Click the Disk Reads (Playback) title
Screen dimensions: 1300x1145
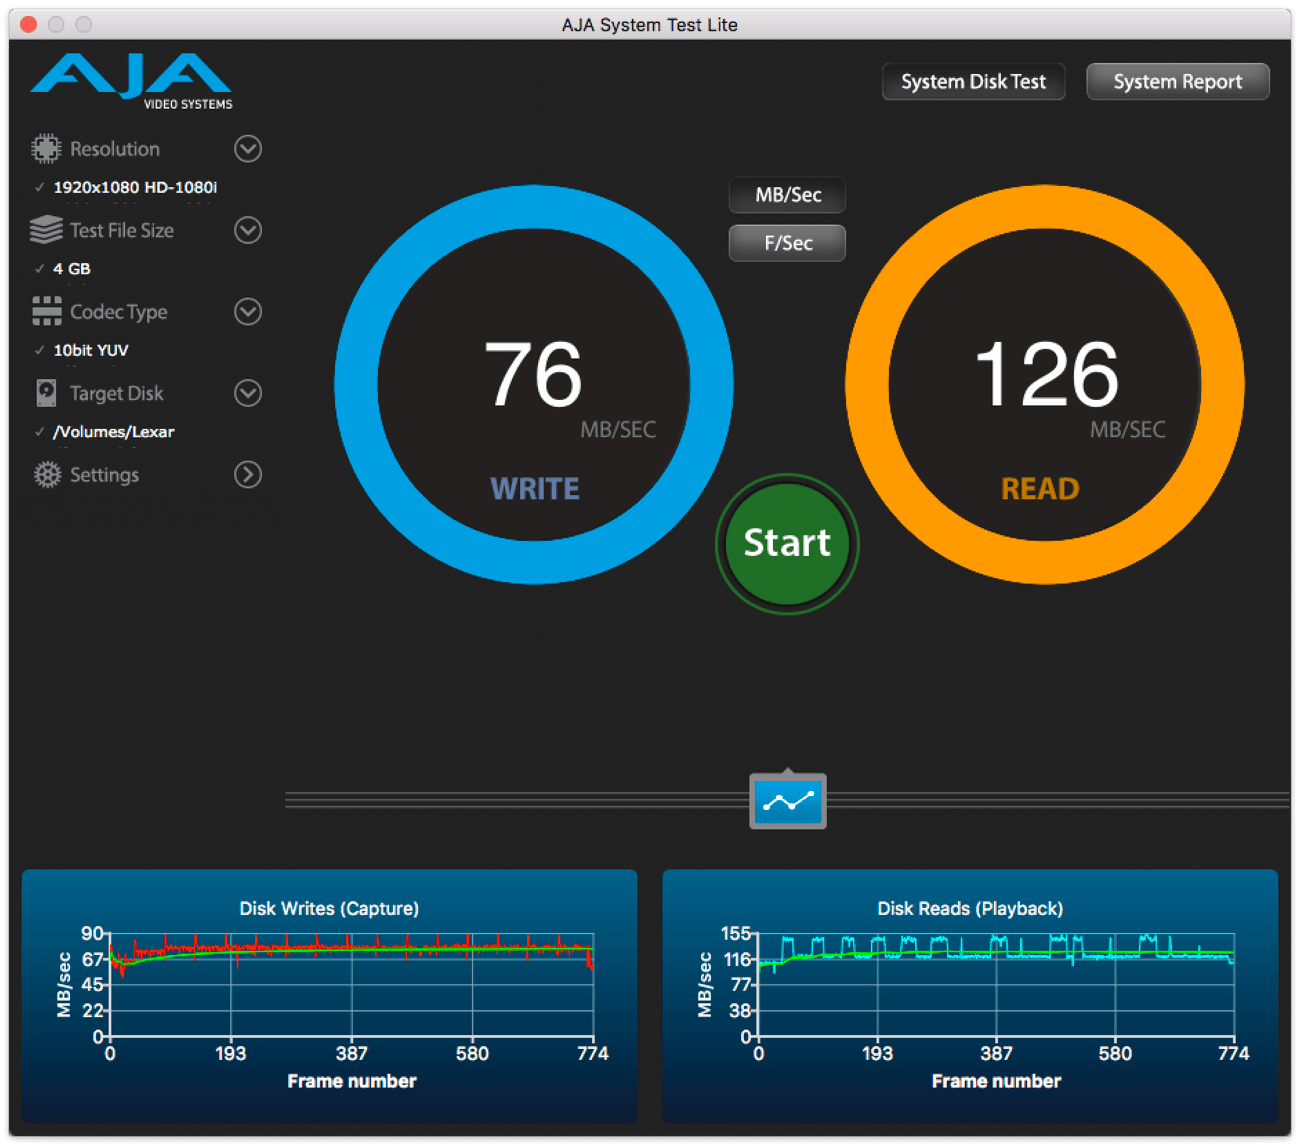pos(970,908)
